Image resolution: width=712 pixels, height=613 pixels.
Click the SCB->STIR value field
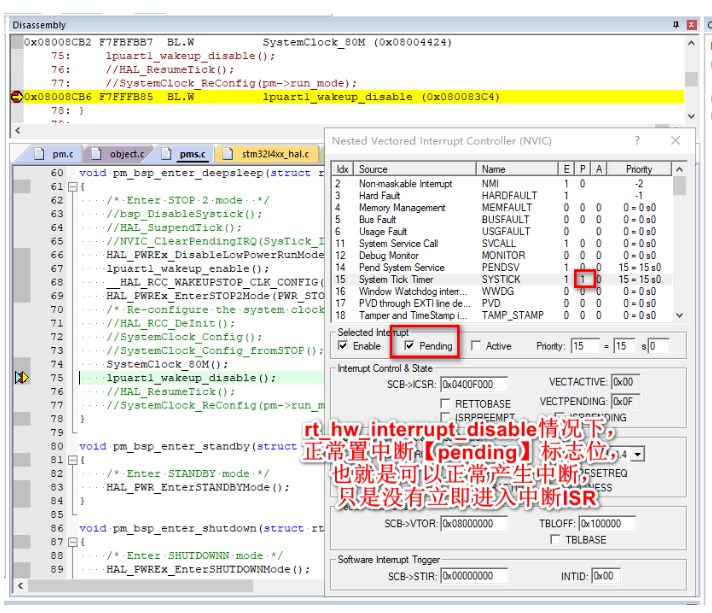[x=474, y=576]
